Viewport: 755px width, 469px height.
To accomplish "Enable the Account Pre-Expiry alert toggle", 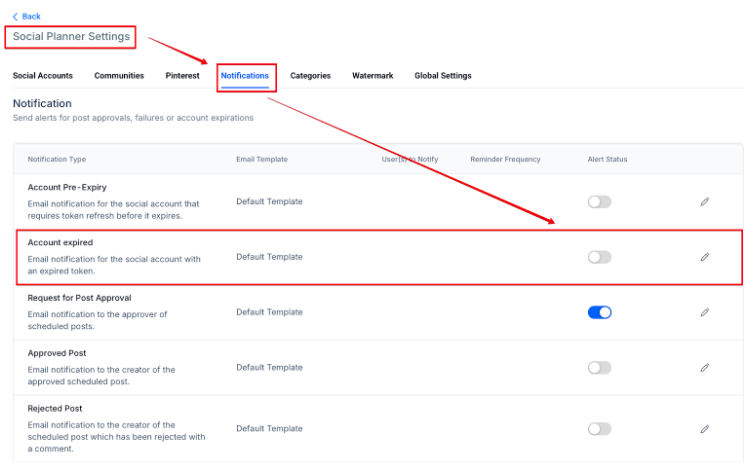I will (x=599, y=202).
